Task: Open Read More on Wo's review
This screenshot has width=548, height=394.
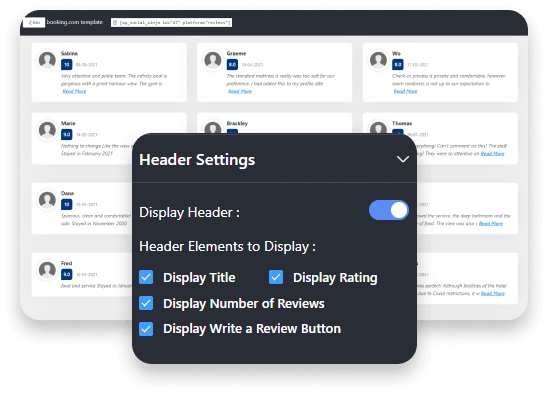Action: pos(405,91)
